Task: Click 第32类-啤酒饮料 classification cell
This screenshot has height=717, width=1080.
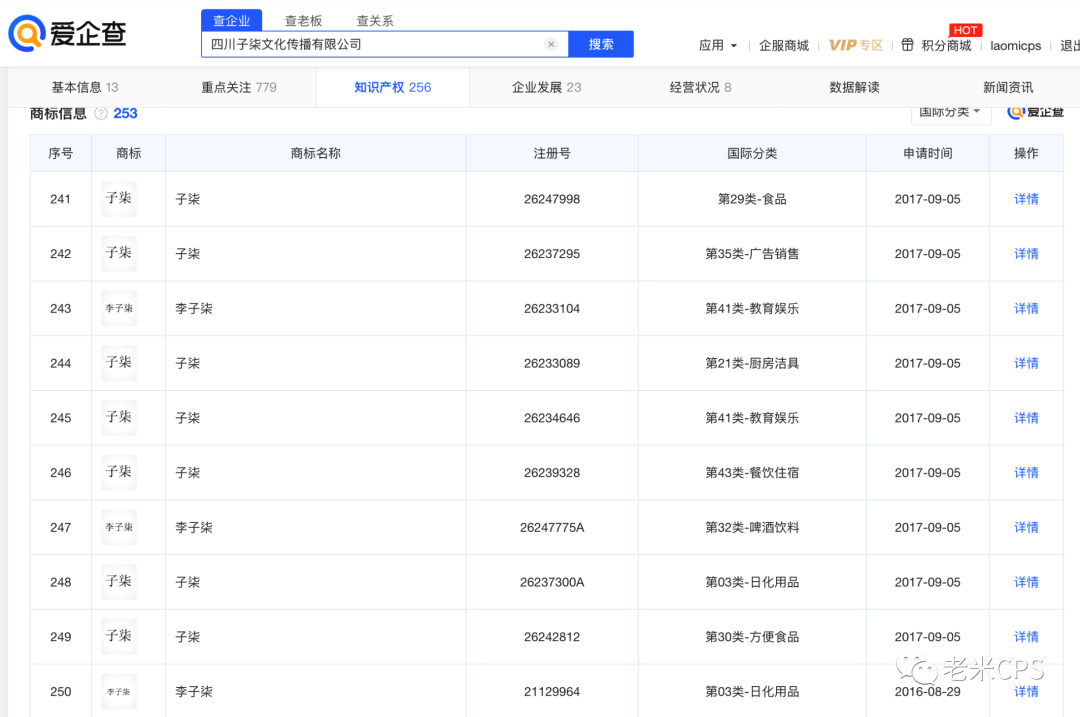Action: pyautogui.click(x=752, y=528)
